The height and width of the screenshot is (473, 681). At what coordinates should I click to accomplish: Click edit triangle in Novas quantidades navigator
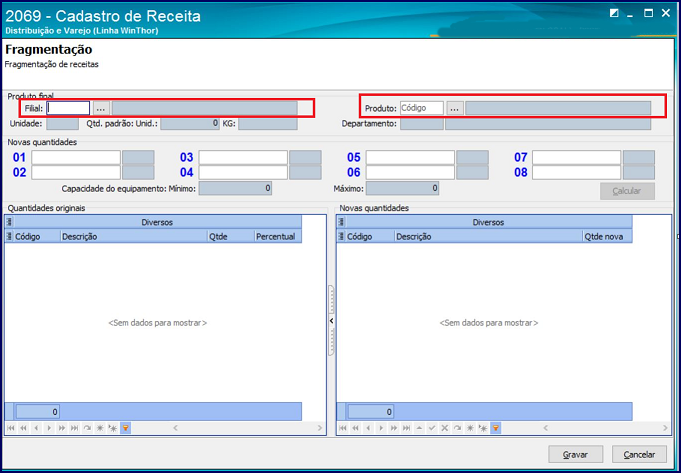click(419, 428)
